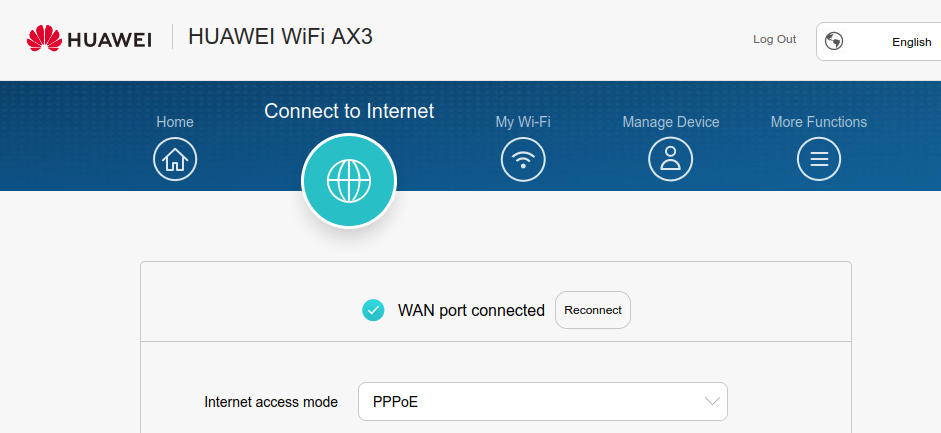Click the WAN port connected status text
Image resolution: width=941 pixels, height=433 pixels.
tap(471, 310)
